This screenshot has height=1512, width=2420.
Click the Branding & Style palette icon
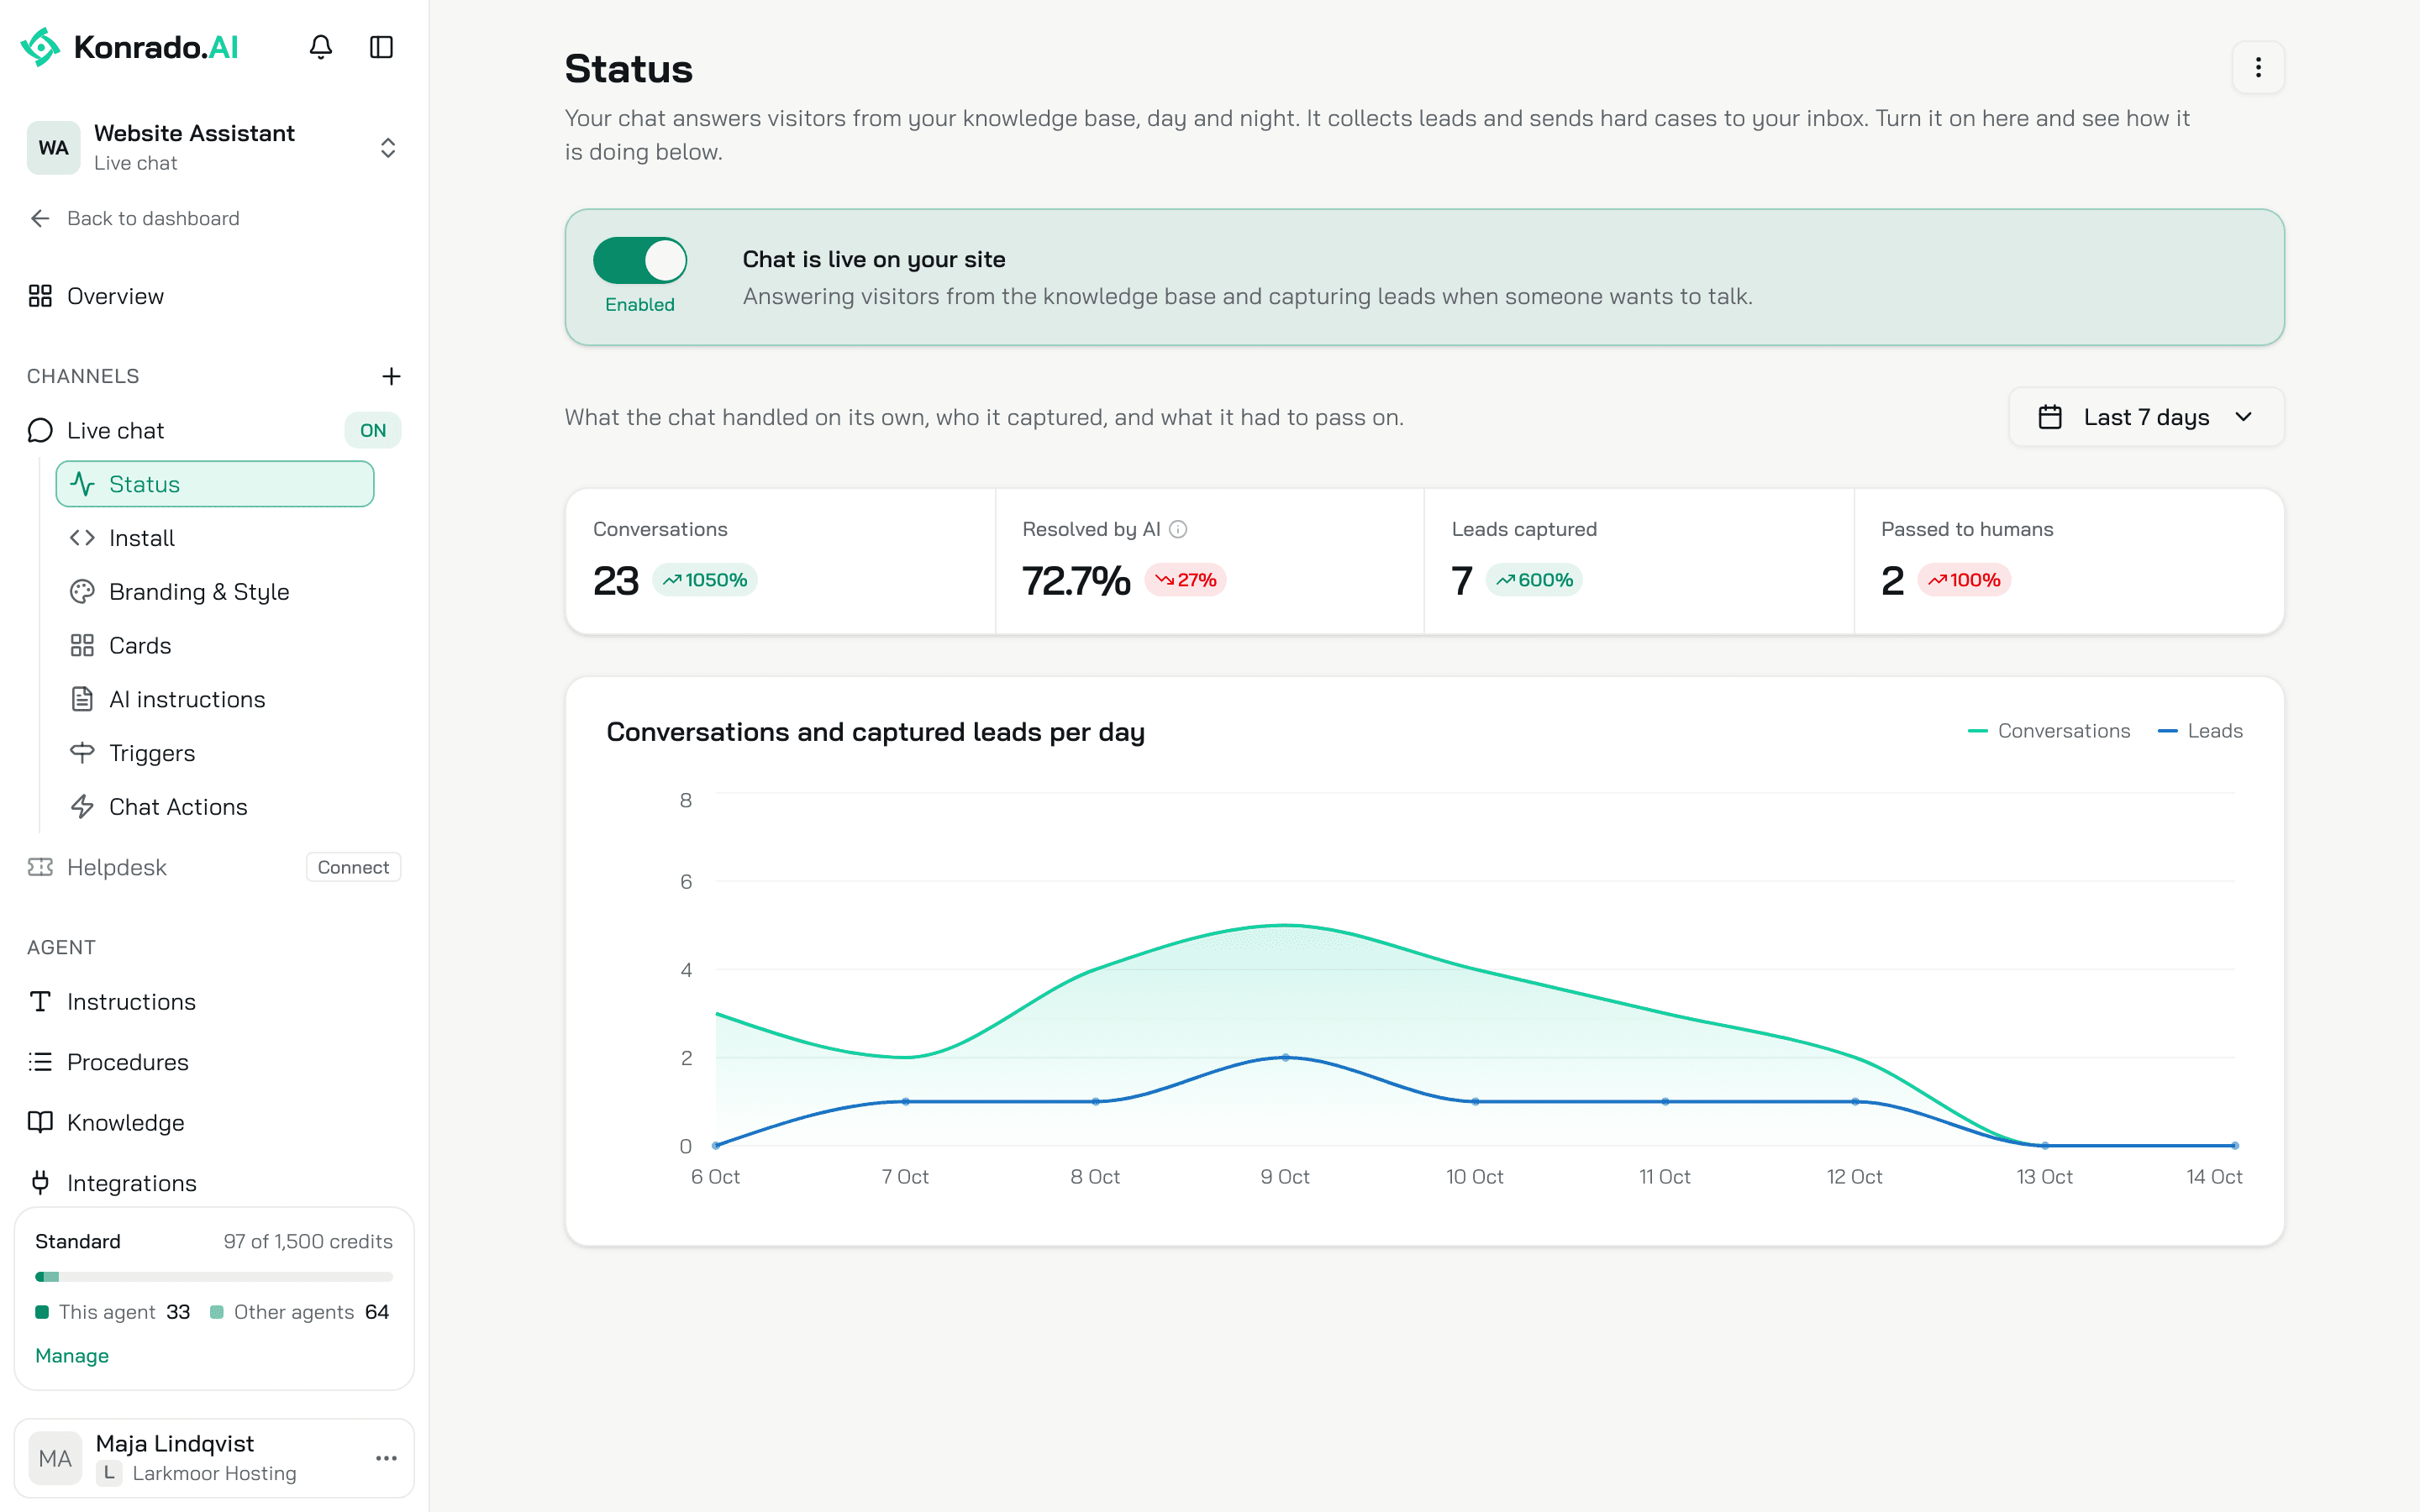pyautogui.click(x=82, y=591)
